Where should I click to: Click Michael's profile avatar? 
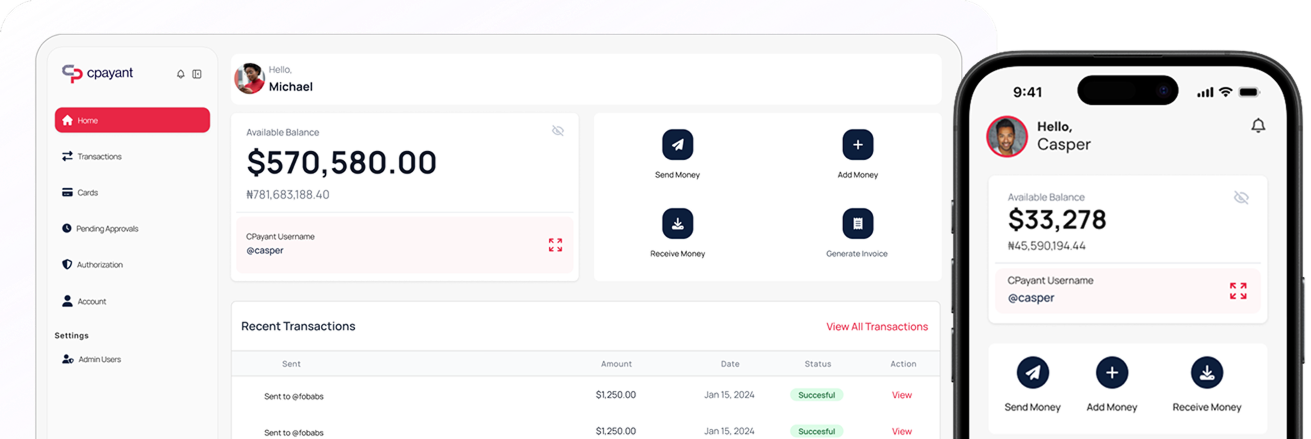249,78
